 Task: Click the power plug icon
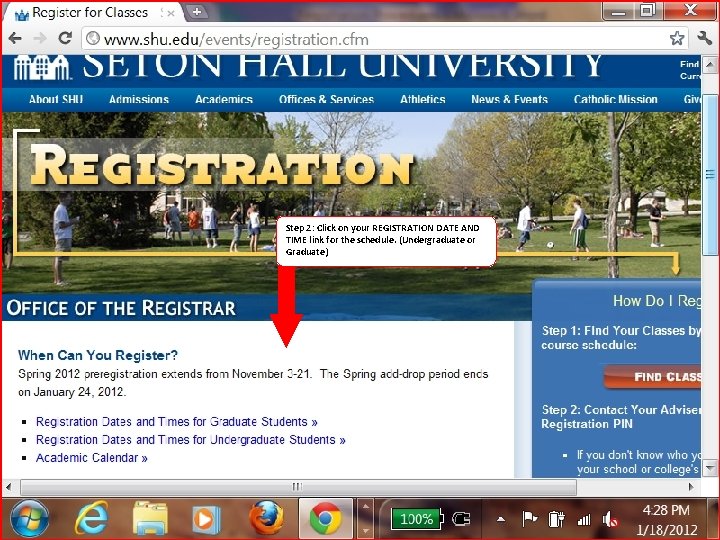point(461,519)
